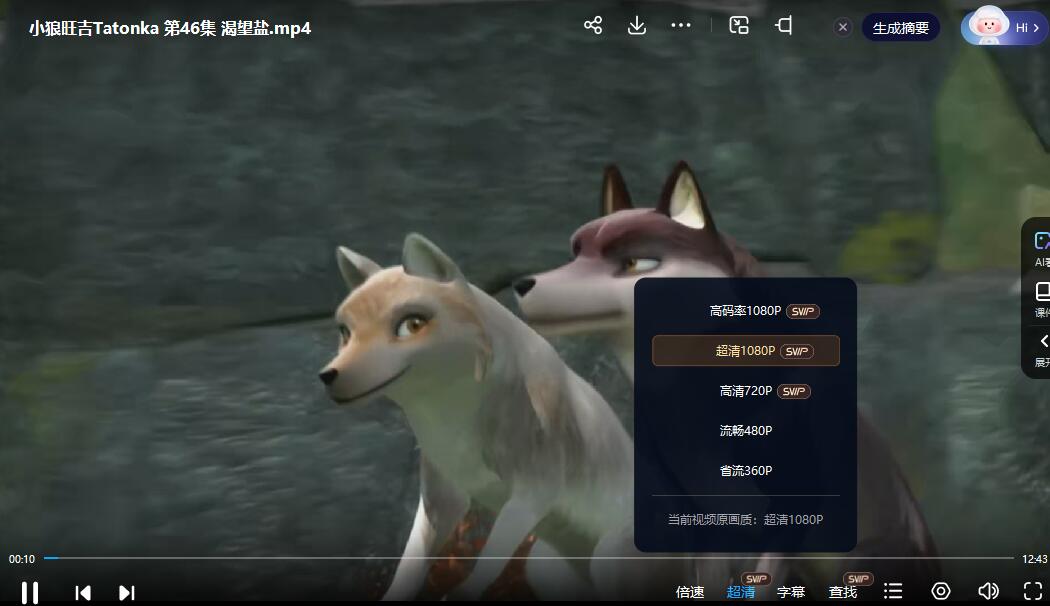This screenshot has height=606, width=1050.
Task: Open the circular player settings icon
Action: pos(941,591)
